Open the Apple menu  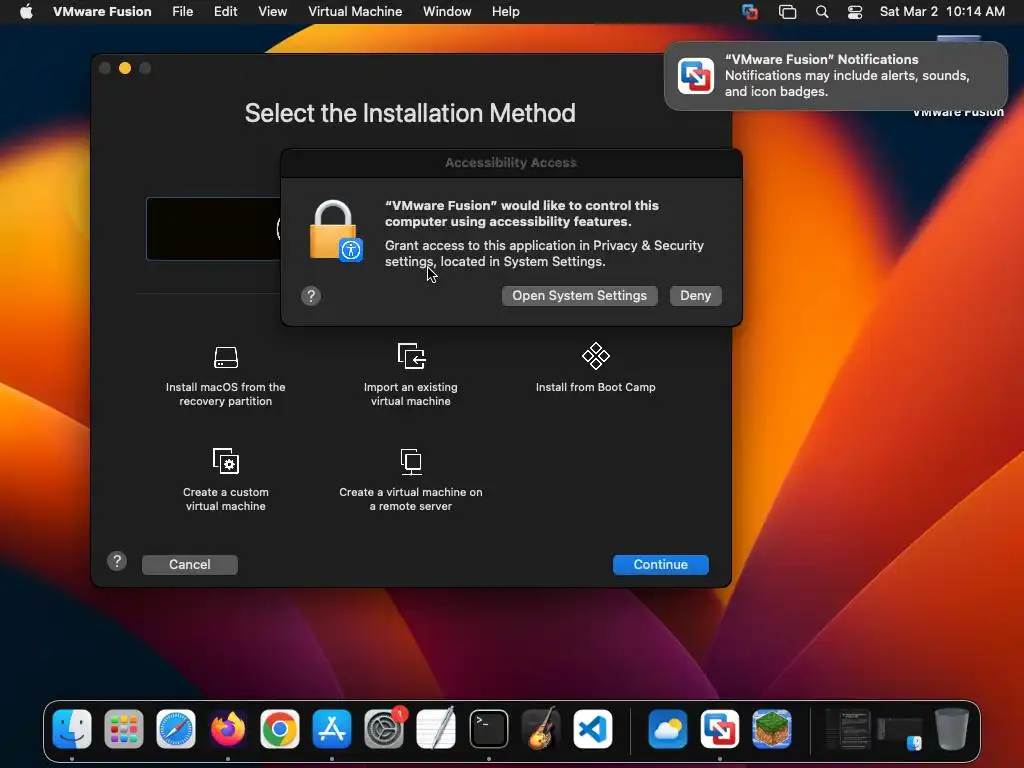(26, 12)
